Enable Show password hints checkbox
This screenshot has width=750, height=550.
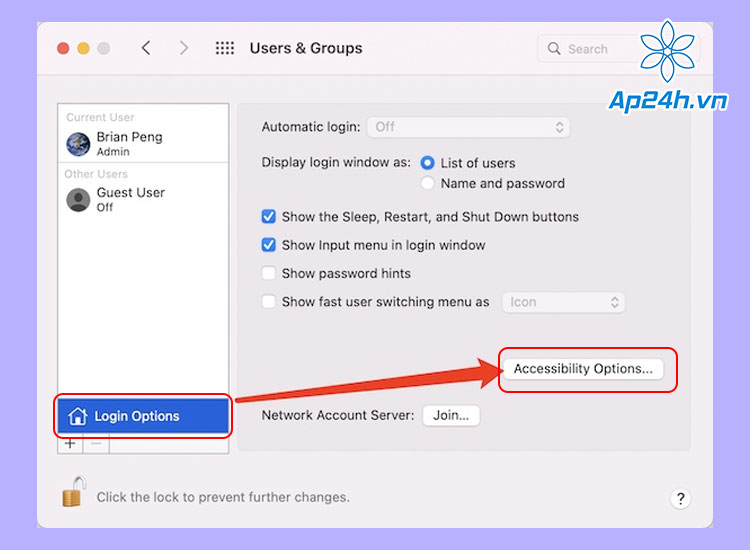(268, 273)
